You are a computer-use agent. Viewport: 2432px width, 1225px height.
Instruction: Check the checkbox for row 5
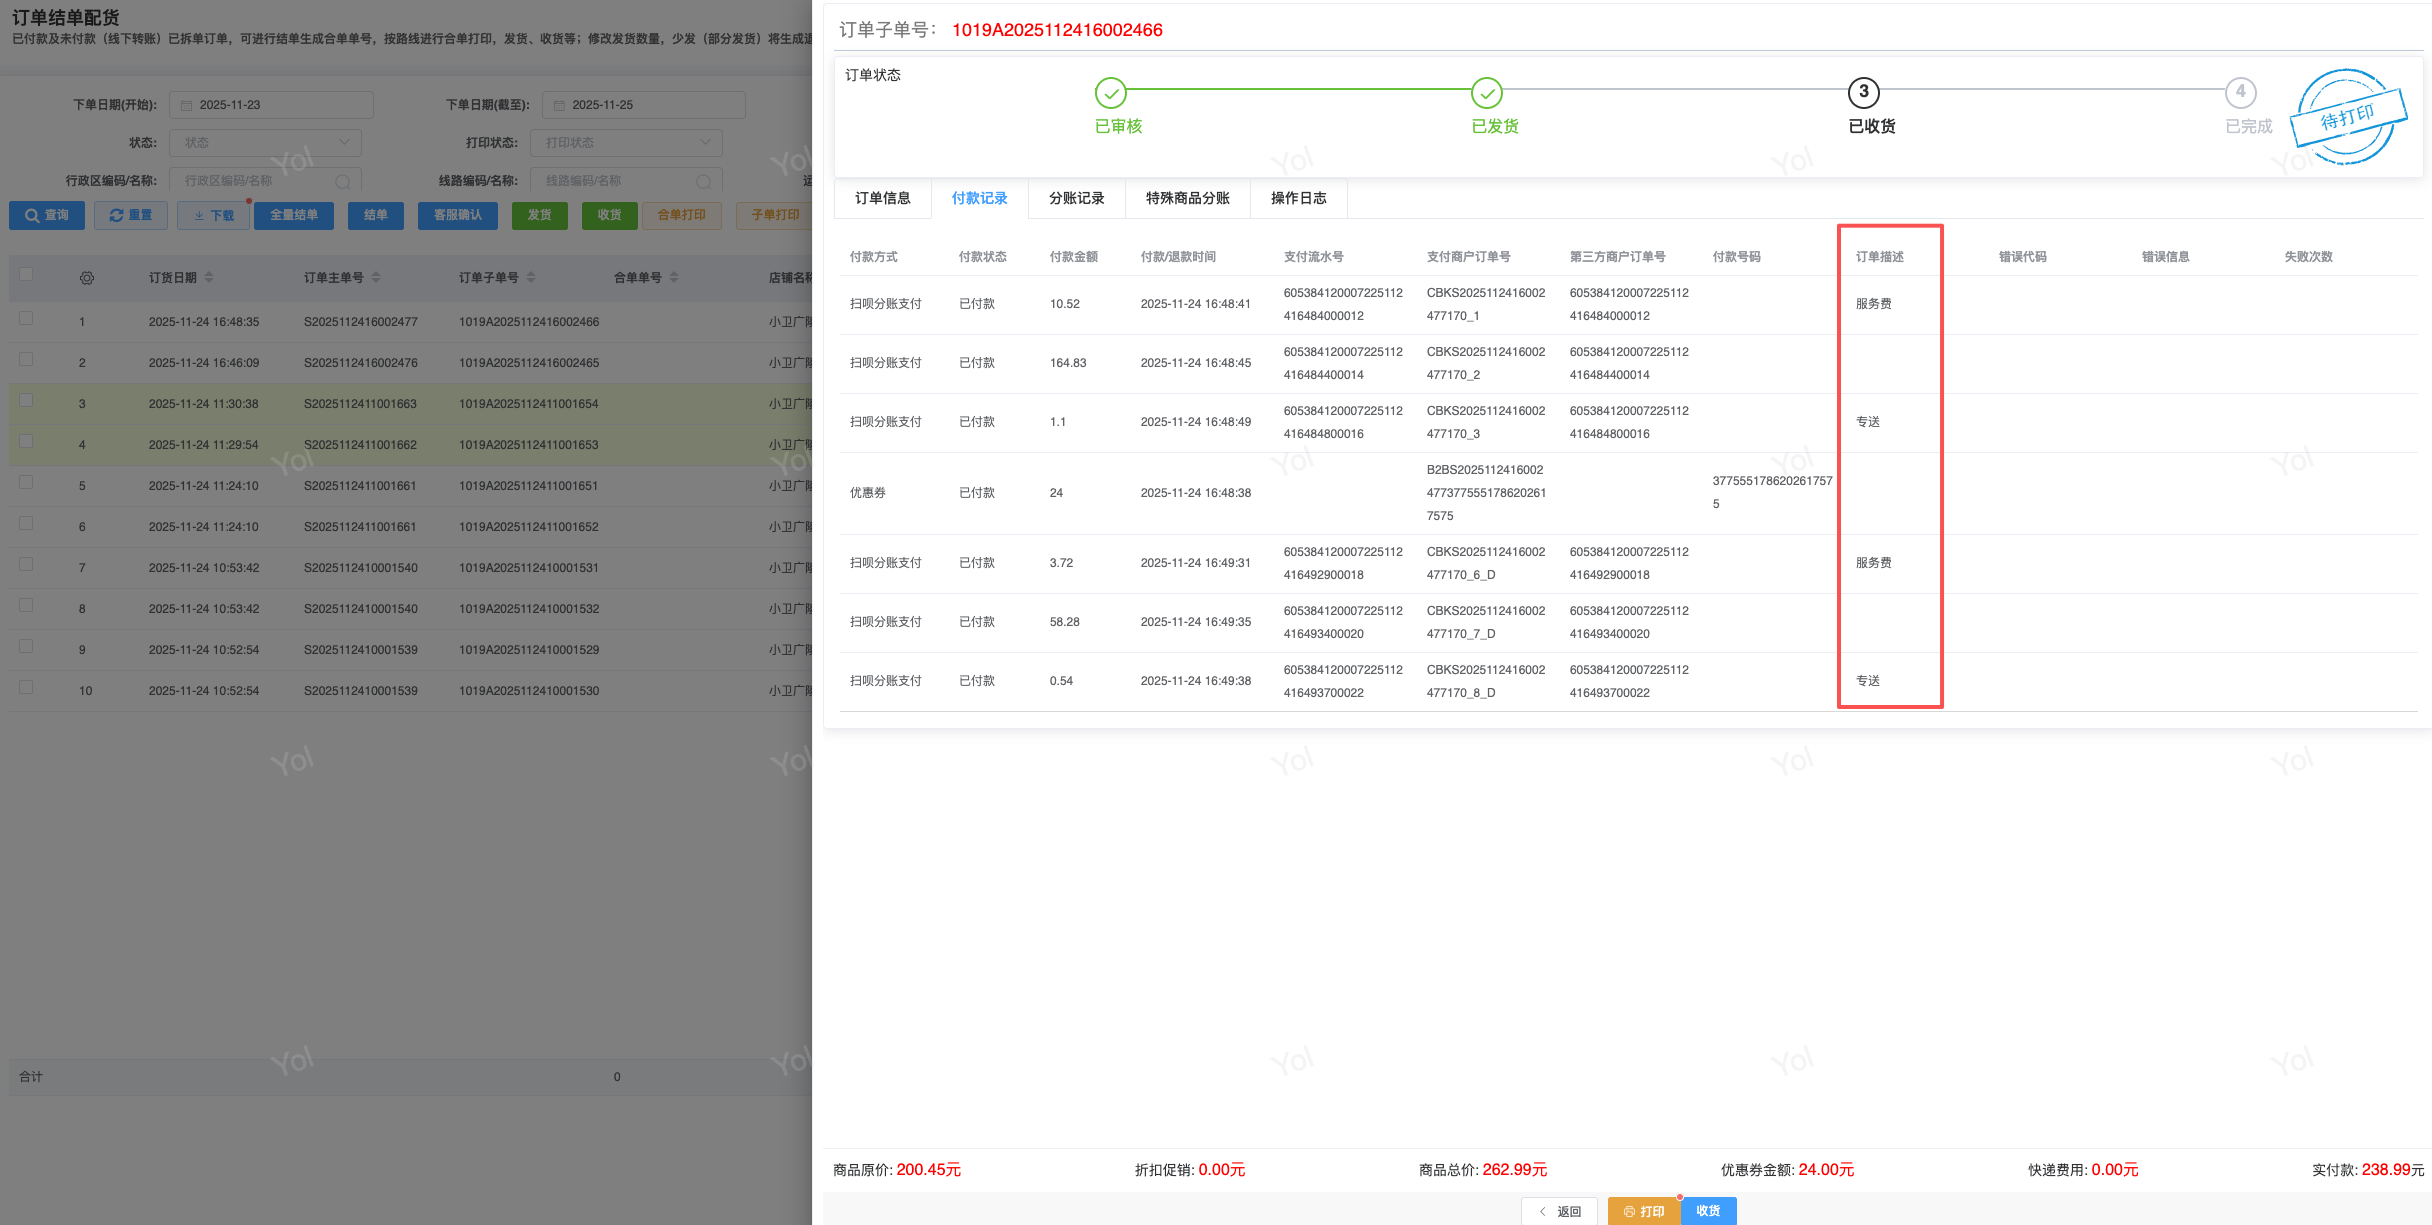(x=26, y=483)
